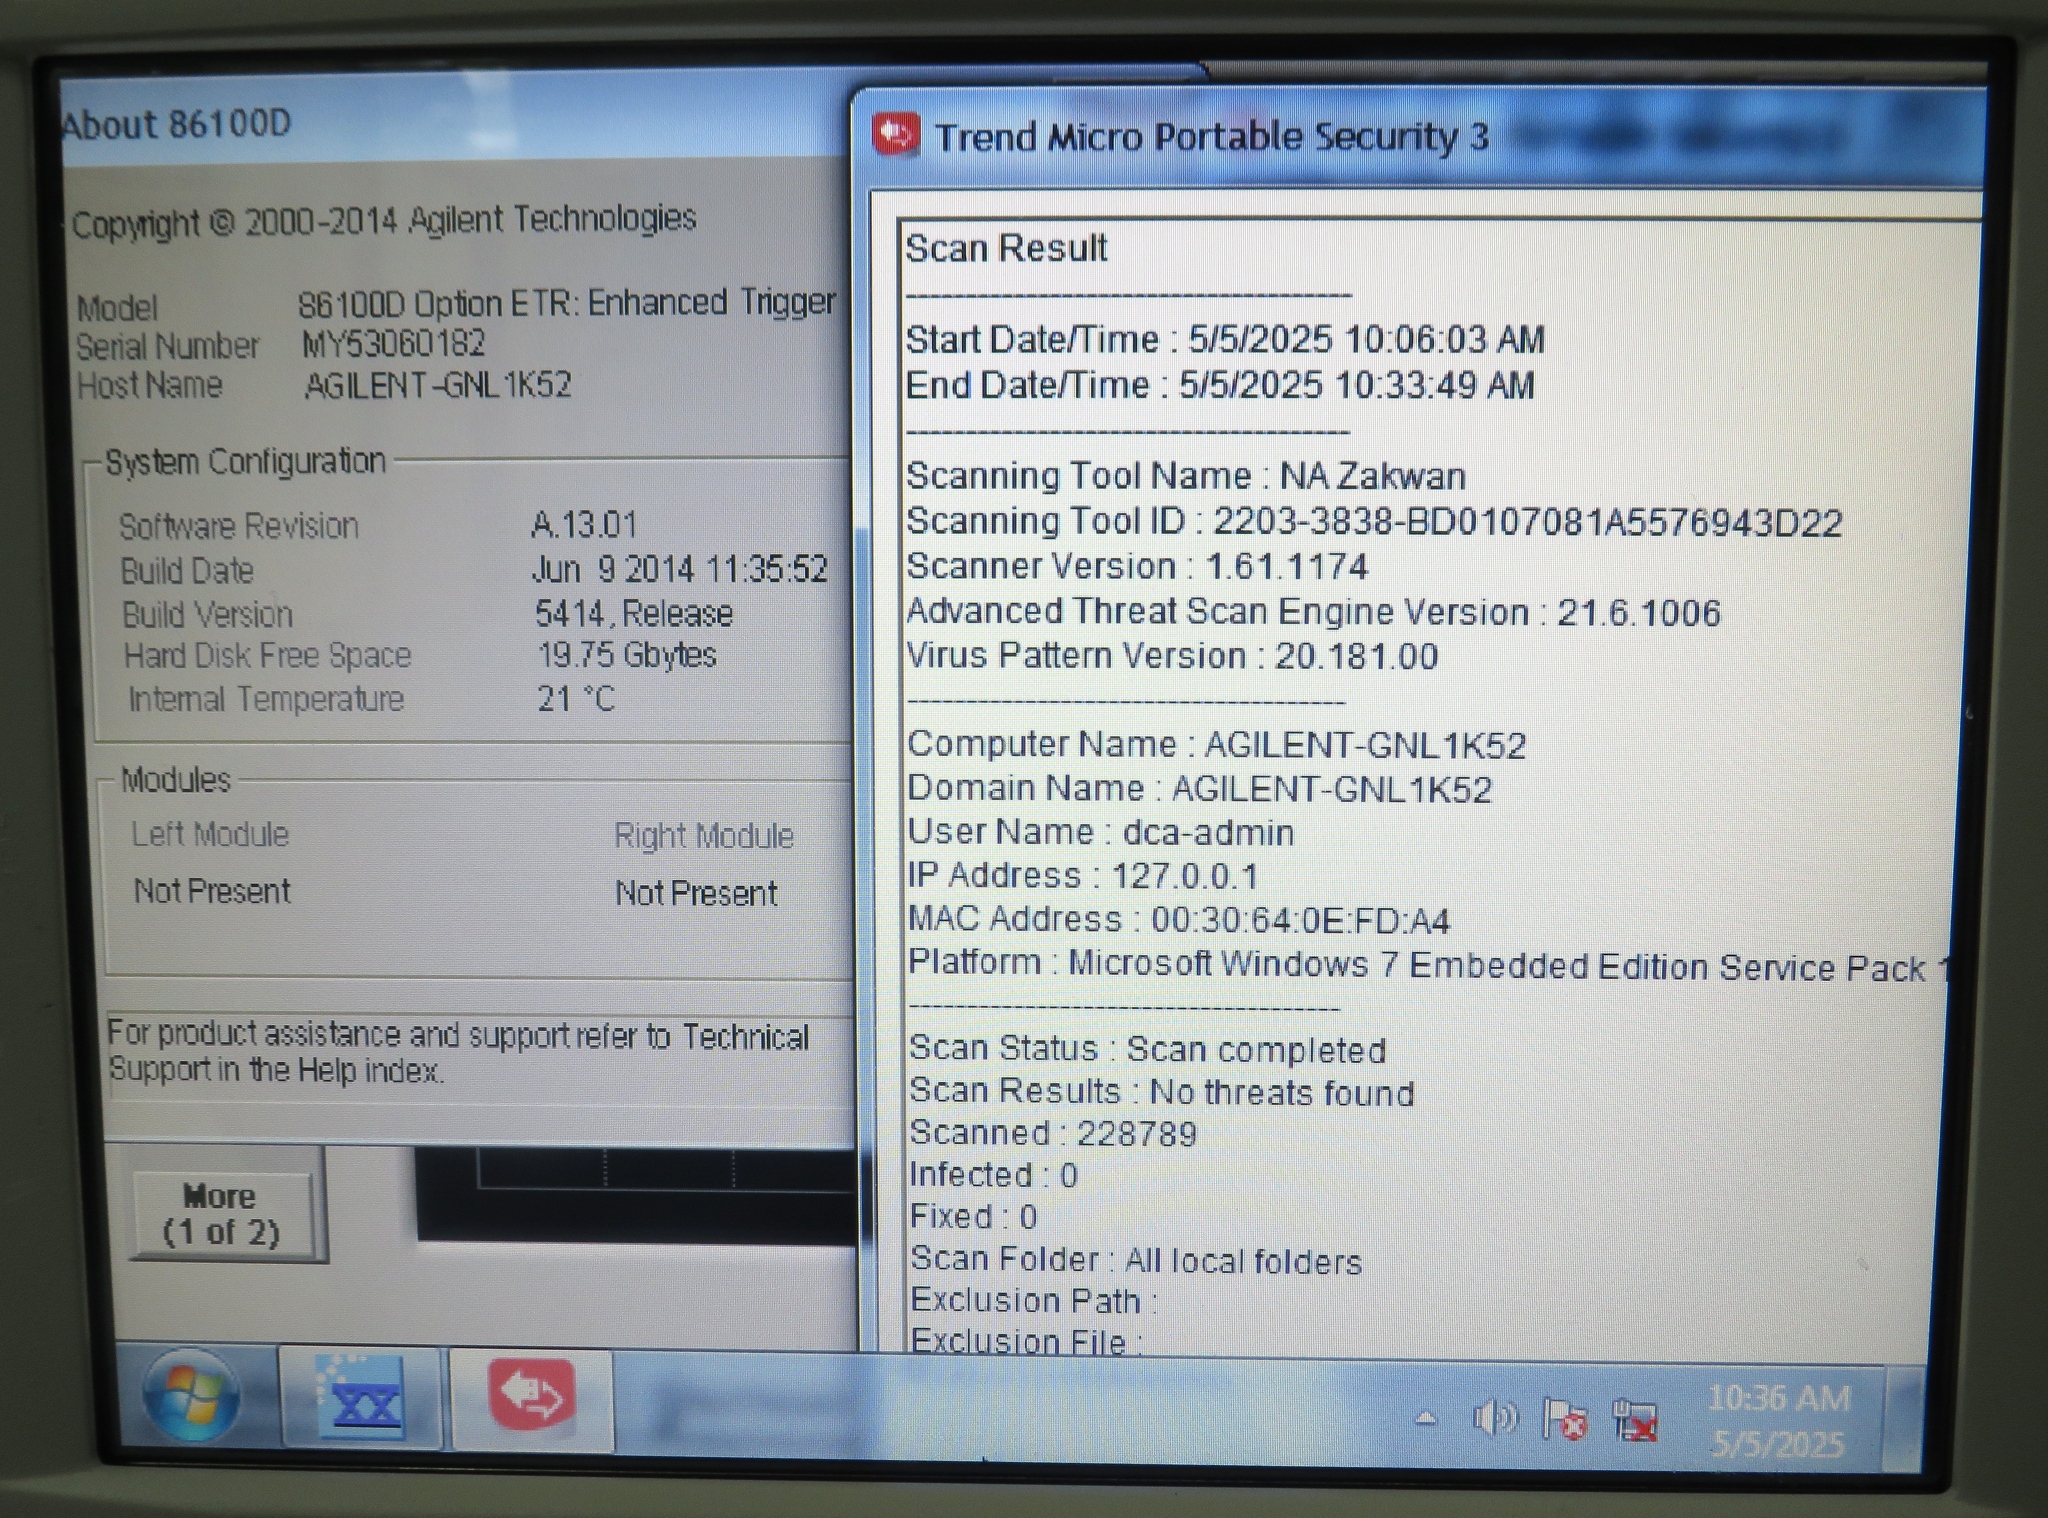Select the Start Date/Time line
This screenshot has width=2048, height=1518.
point(1225,339)
